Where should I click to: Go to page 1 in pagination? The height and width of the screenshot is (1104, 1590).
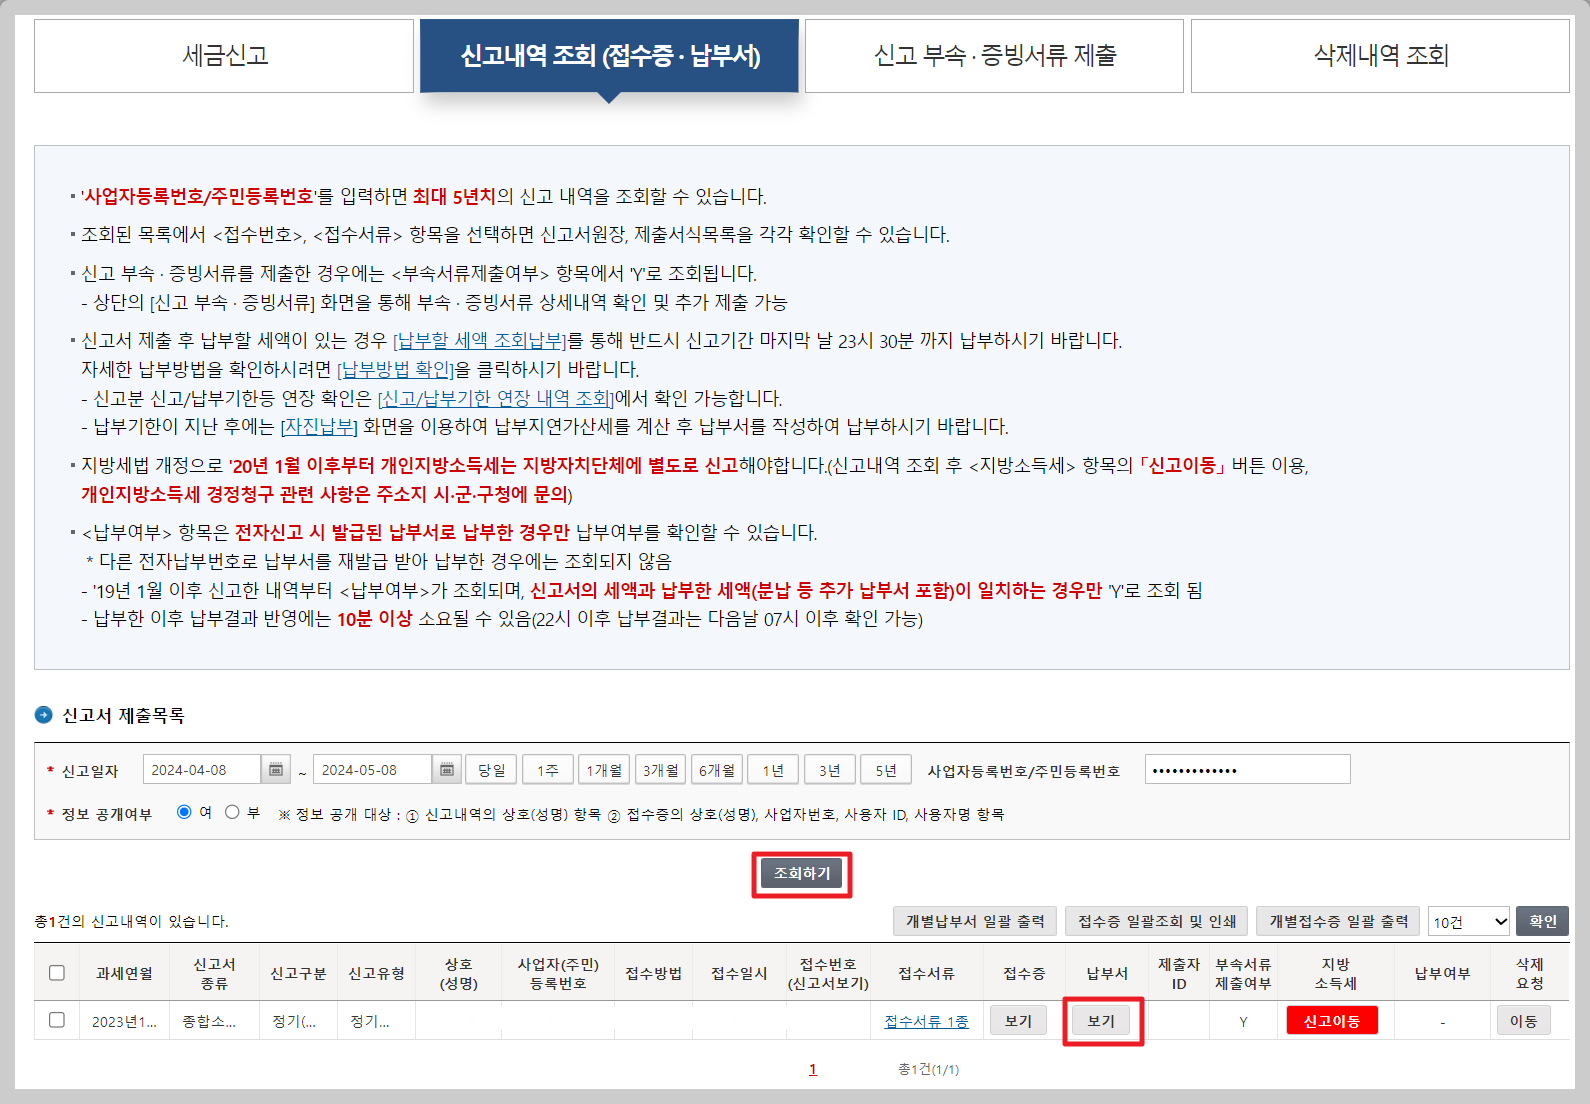[813, 1069]
